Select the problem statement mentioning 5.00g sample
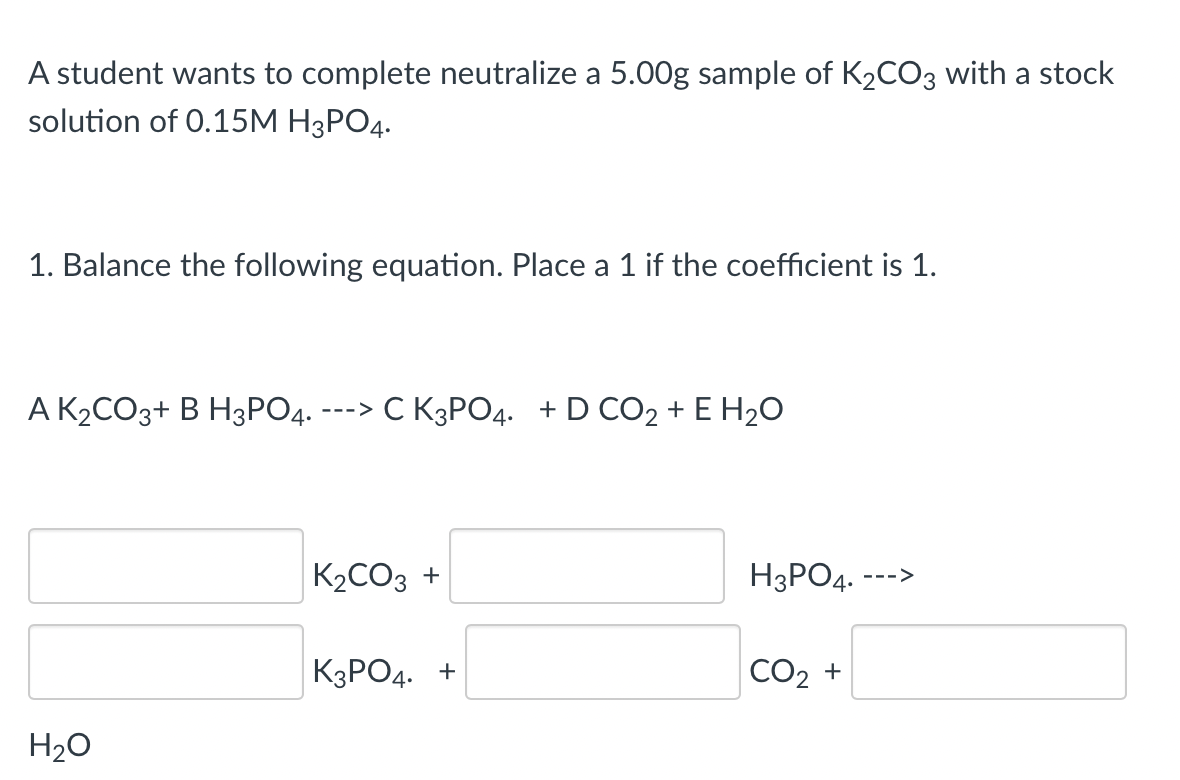This screenshot has width=1180, height=780. coord(570,72)
